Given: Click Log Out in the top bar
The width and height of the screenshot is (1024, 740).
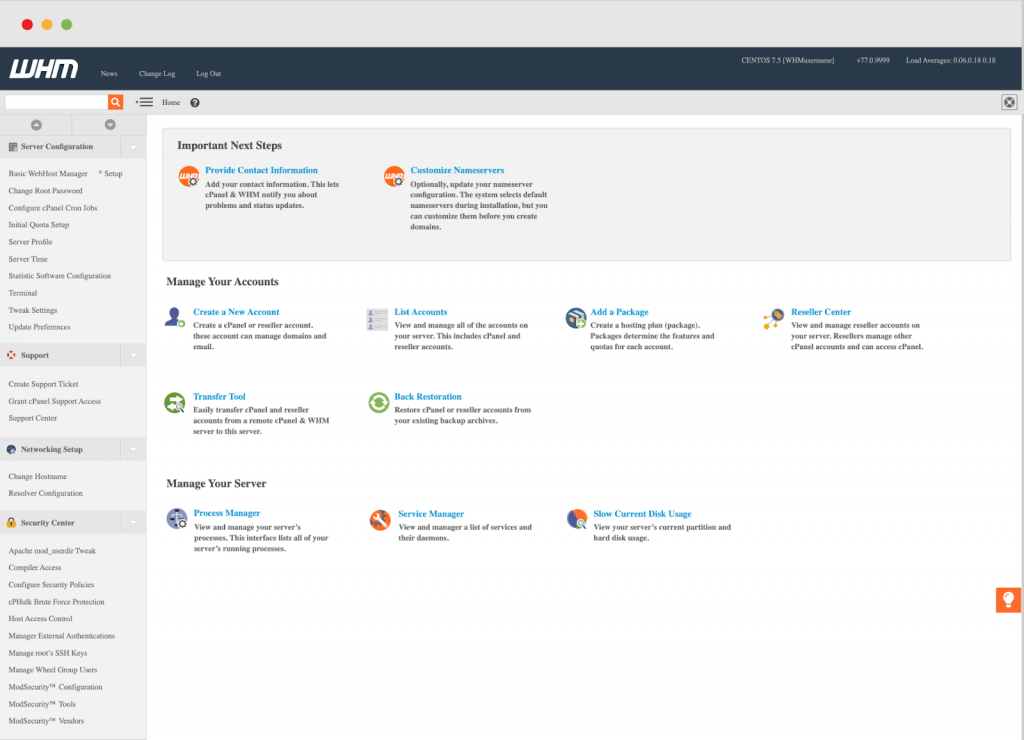Looking at the screenshot, I should [x=207, y=73].
